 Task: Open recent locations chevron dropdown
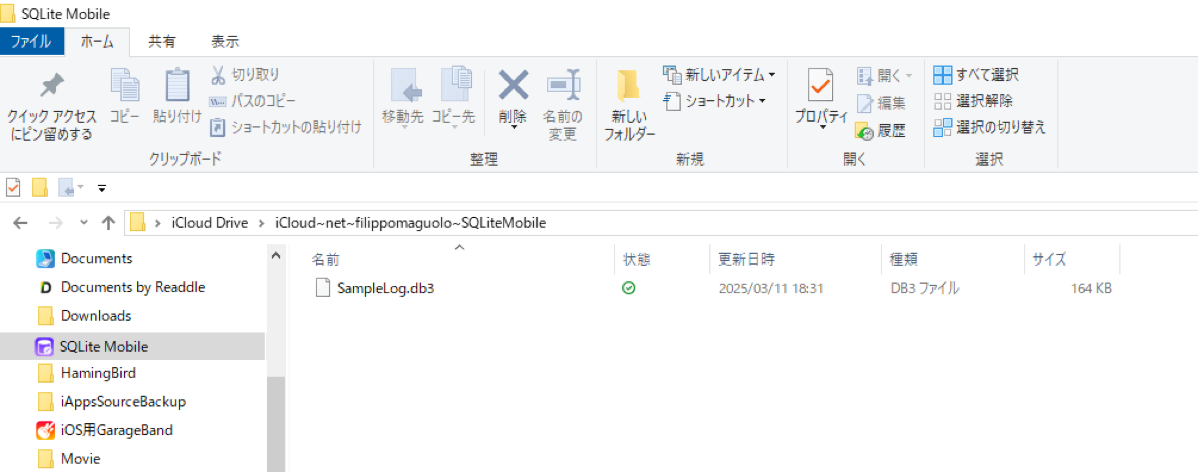click(84, 223)
